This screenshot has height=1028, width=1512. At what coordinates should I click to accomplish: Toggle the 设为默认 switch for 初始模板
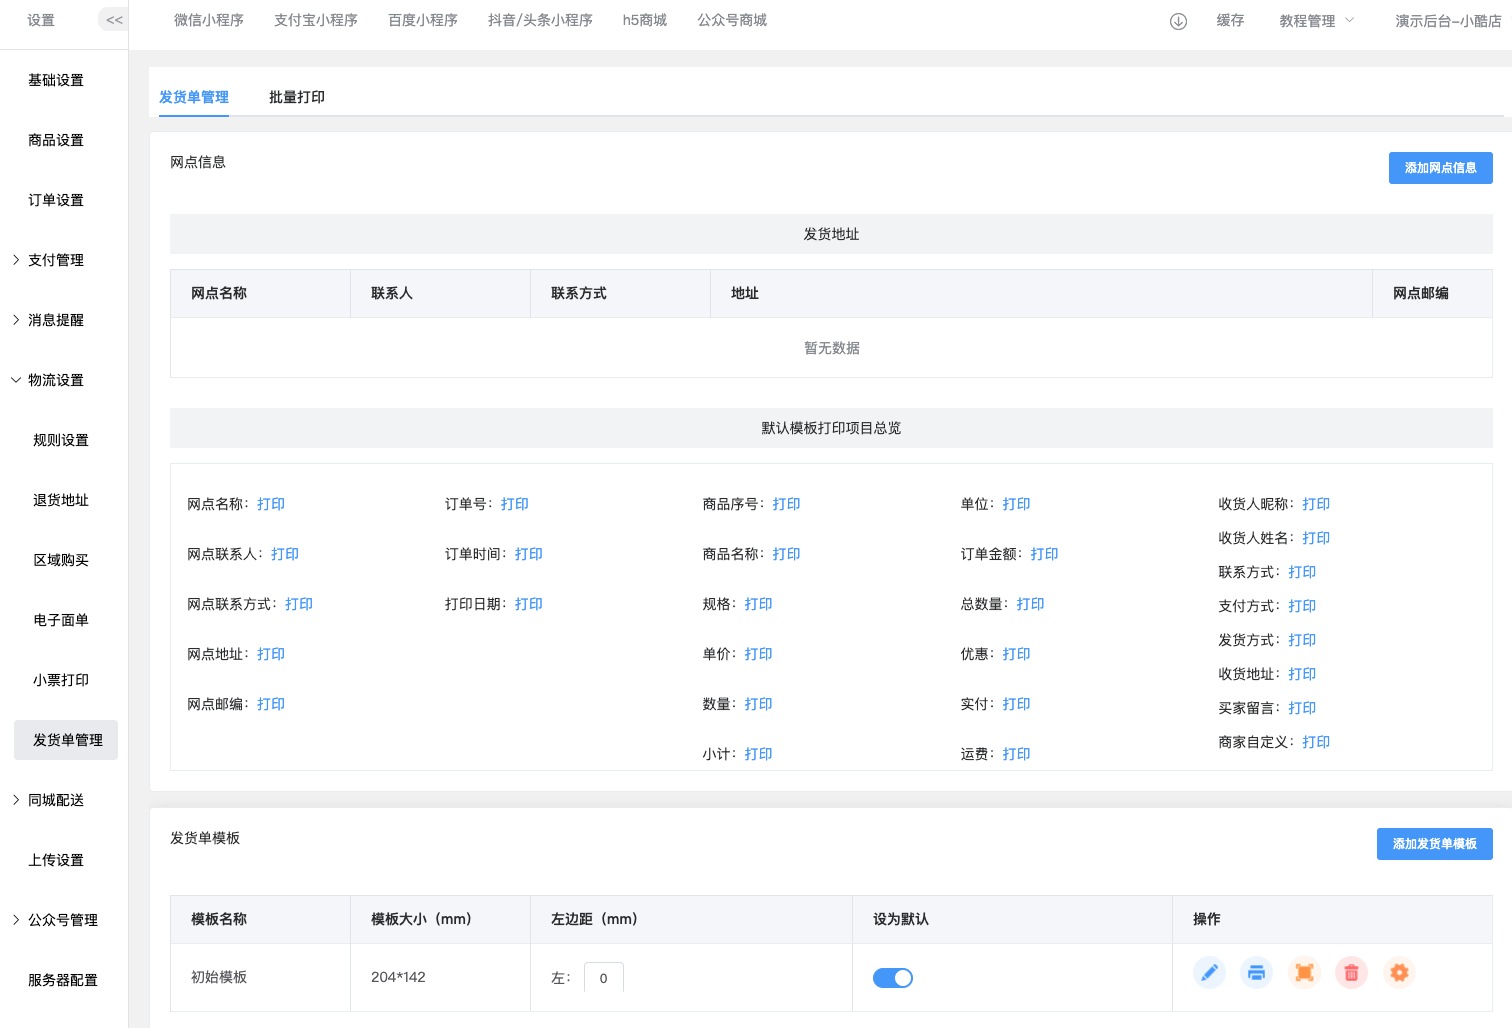click(892, 978)
